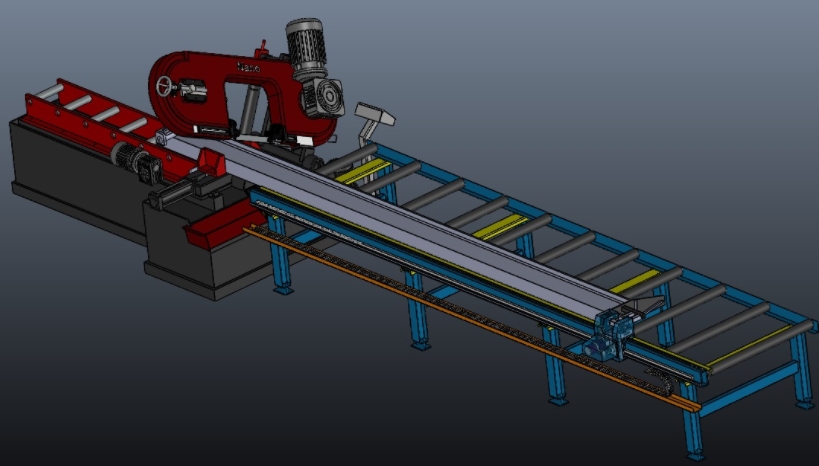Click the brand name lettering on the saw bow
This screenshot has width=819, height=466.
coord(248,67)
